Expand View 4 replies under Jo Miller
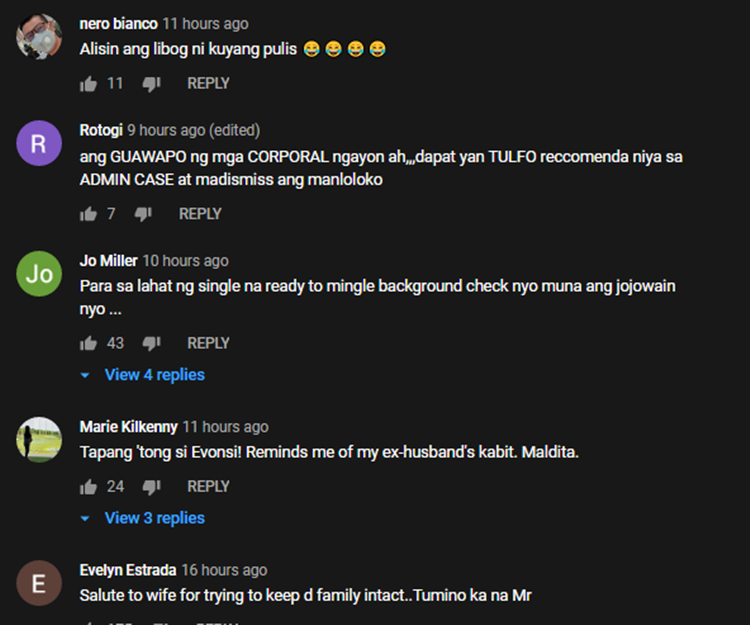 (x=154, y=375)
